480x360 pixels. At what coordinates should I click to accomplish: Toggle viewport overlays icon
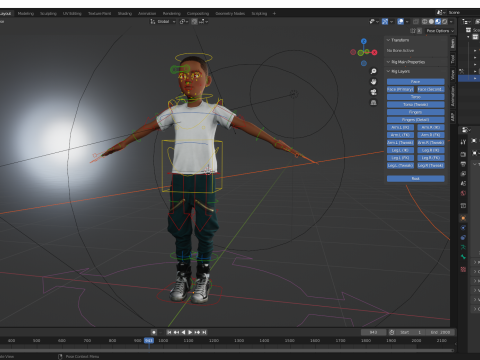click(401, 21)
